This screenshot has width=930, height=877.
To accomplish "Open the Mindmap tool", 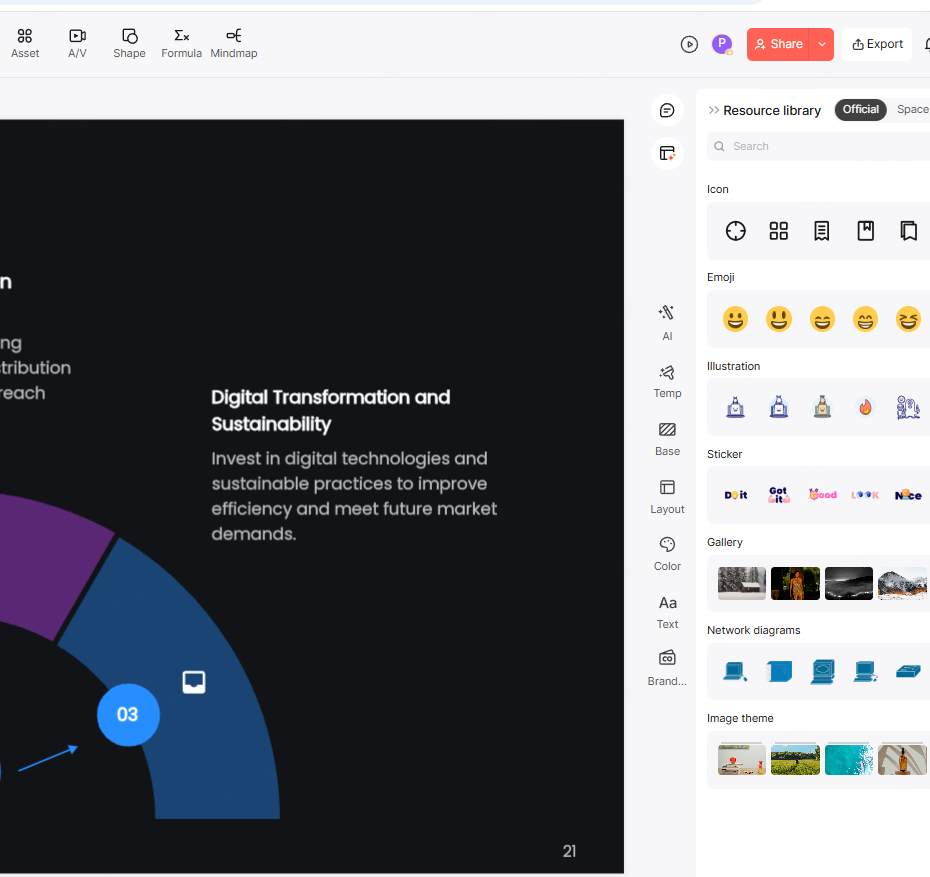I will click(234, 43).
